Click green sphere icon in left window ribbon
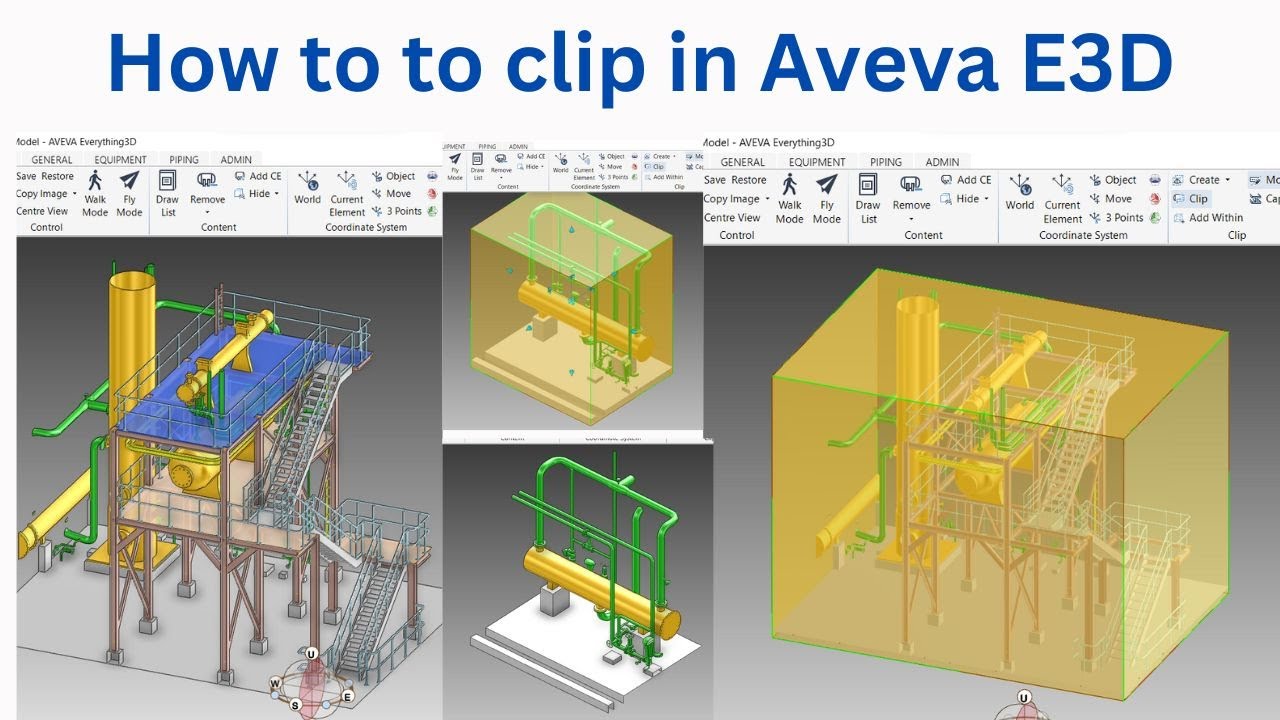This screenshot has width=1280, height=720. point(432,211)
